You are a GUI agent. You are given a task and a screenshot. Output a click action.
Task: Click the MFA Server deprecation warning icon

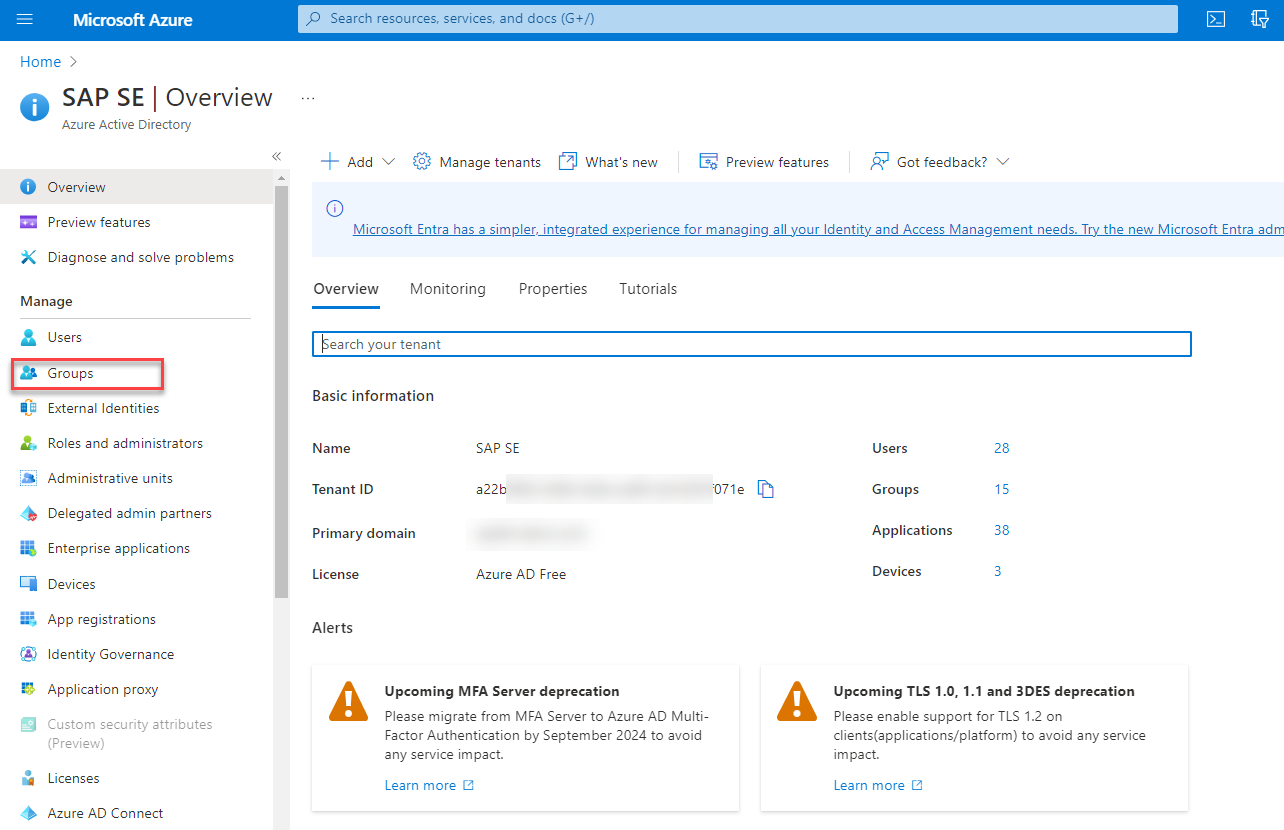point(349,702)
